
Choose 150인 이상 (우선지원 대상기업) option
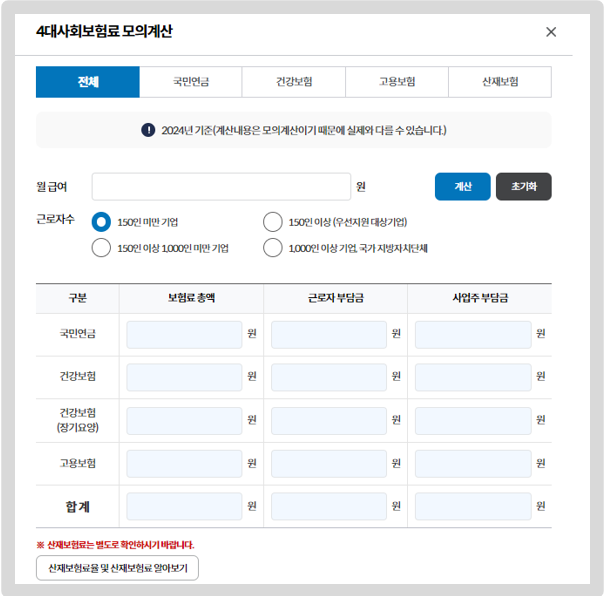273,222
